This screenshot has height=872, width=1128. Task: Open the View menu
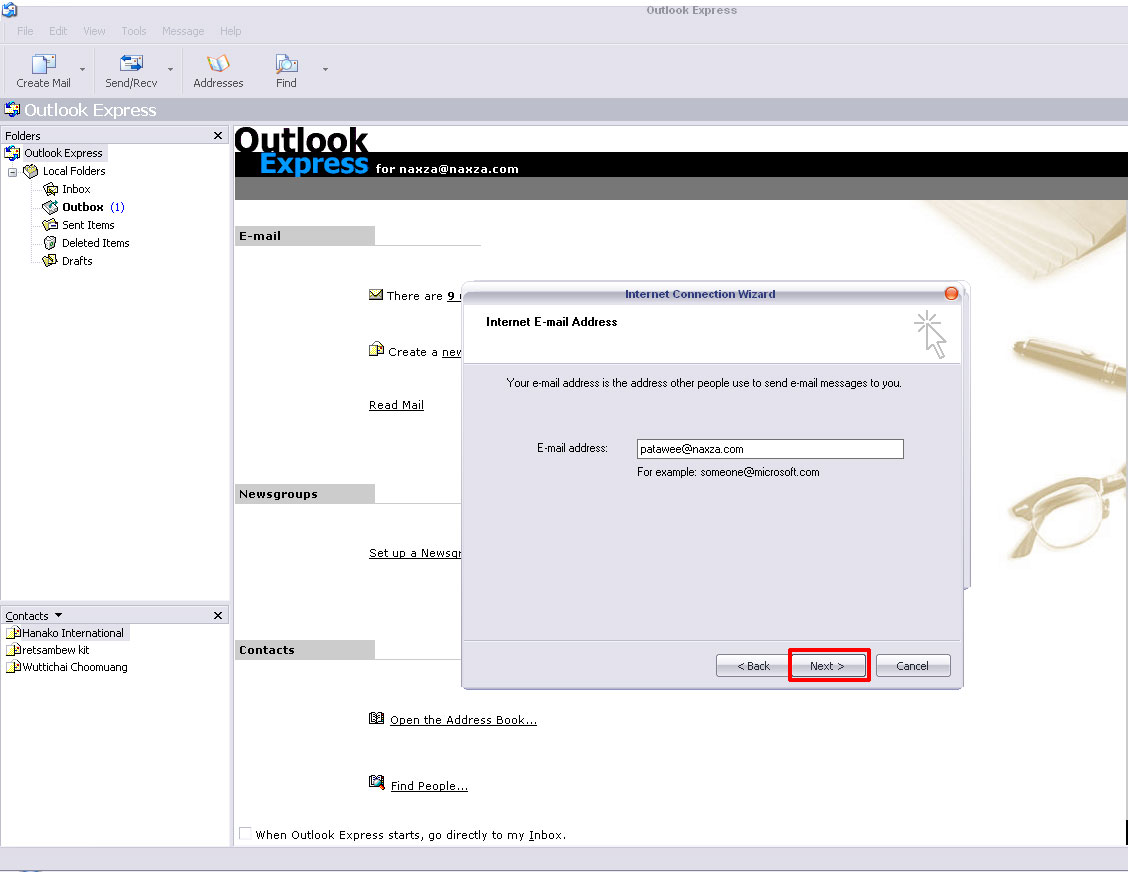94,31
